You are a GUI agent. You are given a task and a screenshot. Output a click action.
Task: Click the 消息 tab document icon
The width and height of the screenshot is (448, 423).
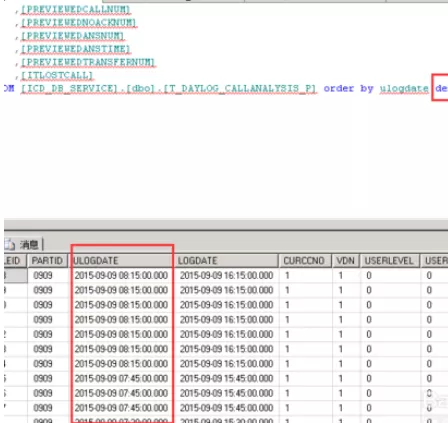(10, 245)
